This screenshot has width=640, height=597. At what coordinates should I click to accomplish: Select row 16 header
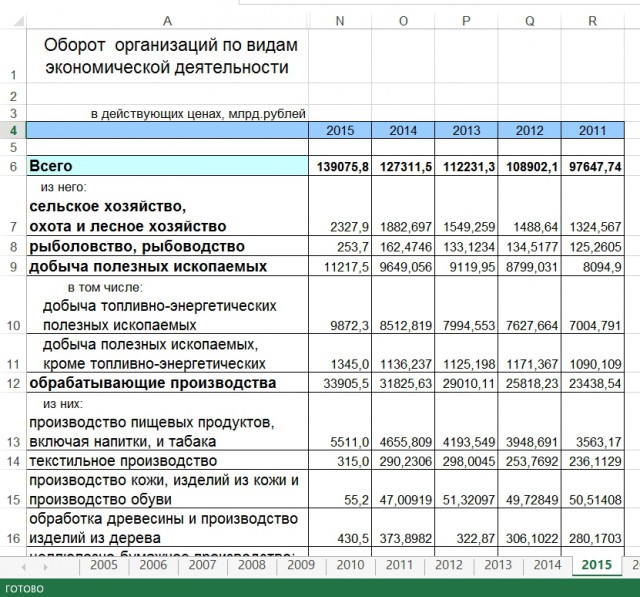pos(13,528)
